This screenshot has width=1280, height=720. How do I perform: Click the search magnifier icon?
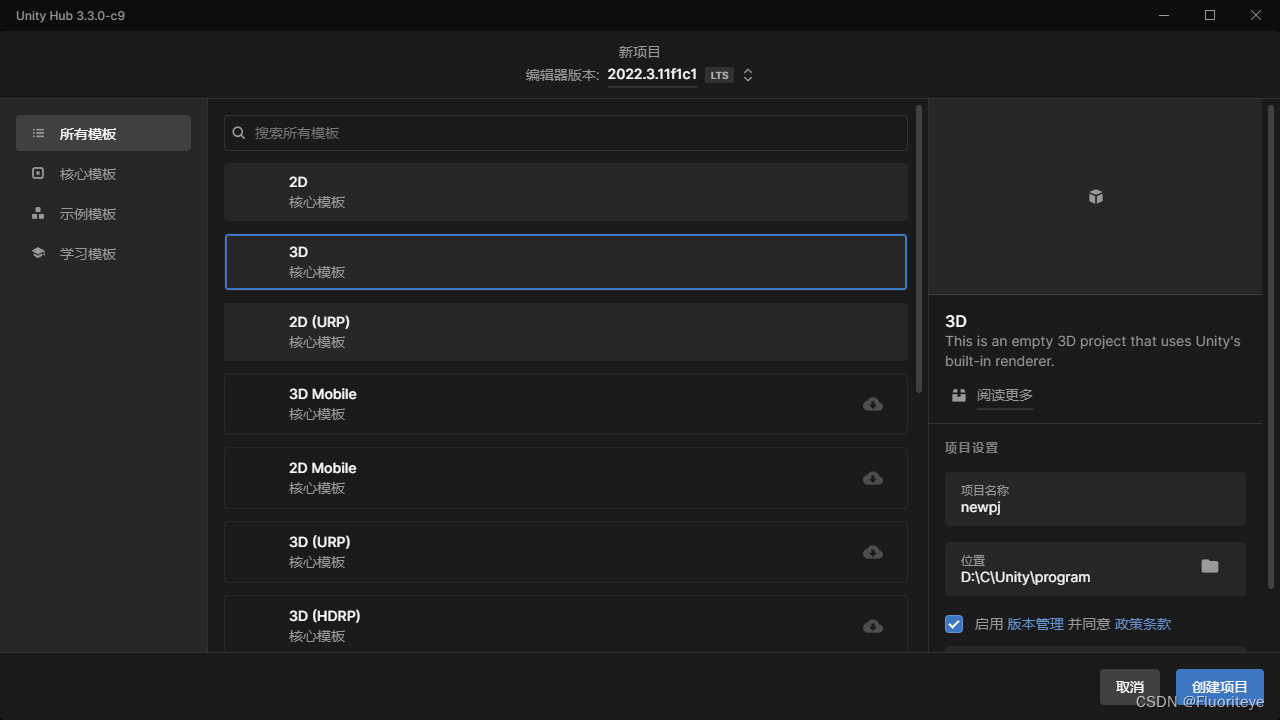239,133
